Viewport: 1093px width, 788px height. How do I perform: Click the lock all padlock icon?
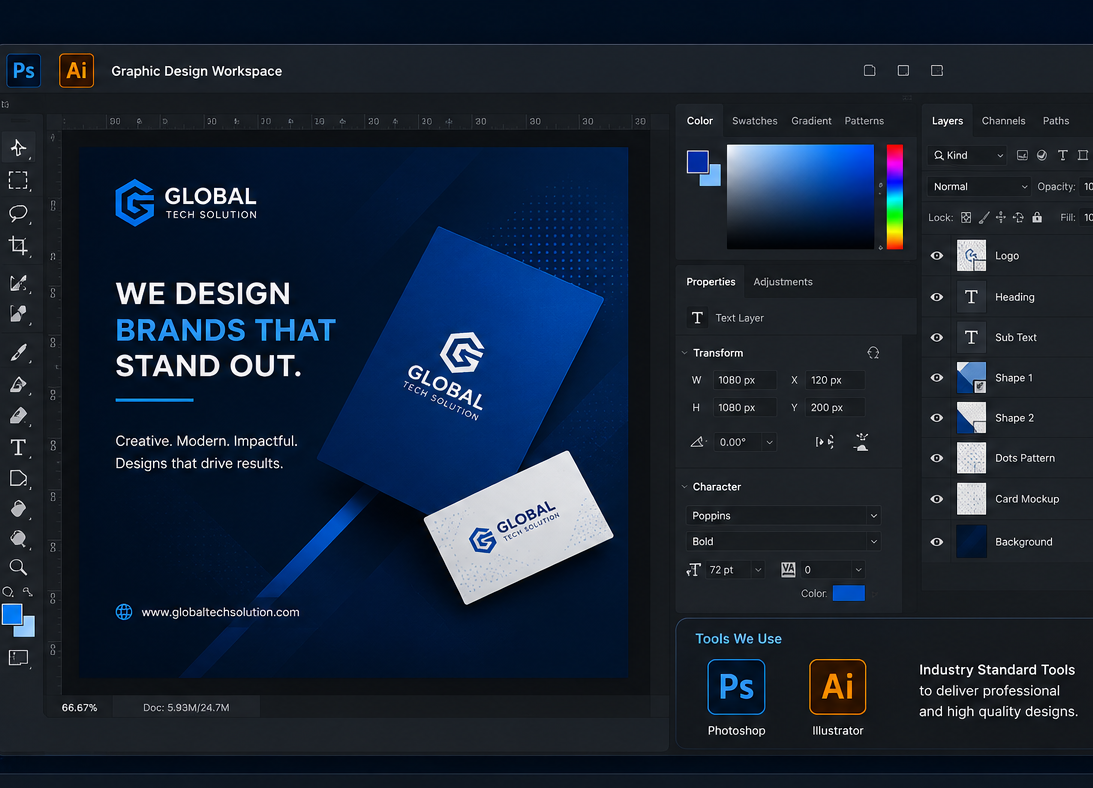coord(1037,218)
